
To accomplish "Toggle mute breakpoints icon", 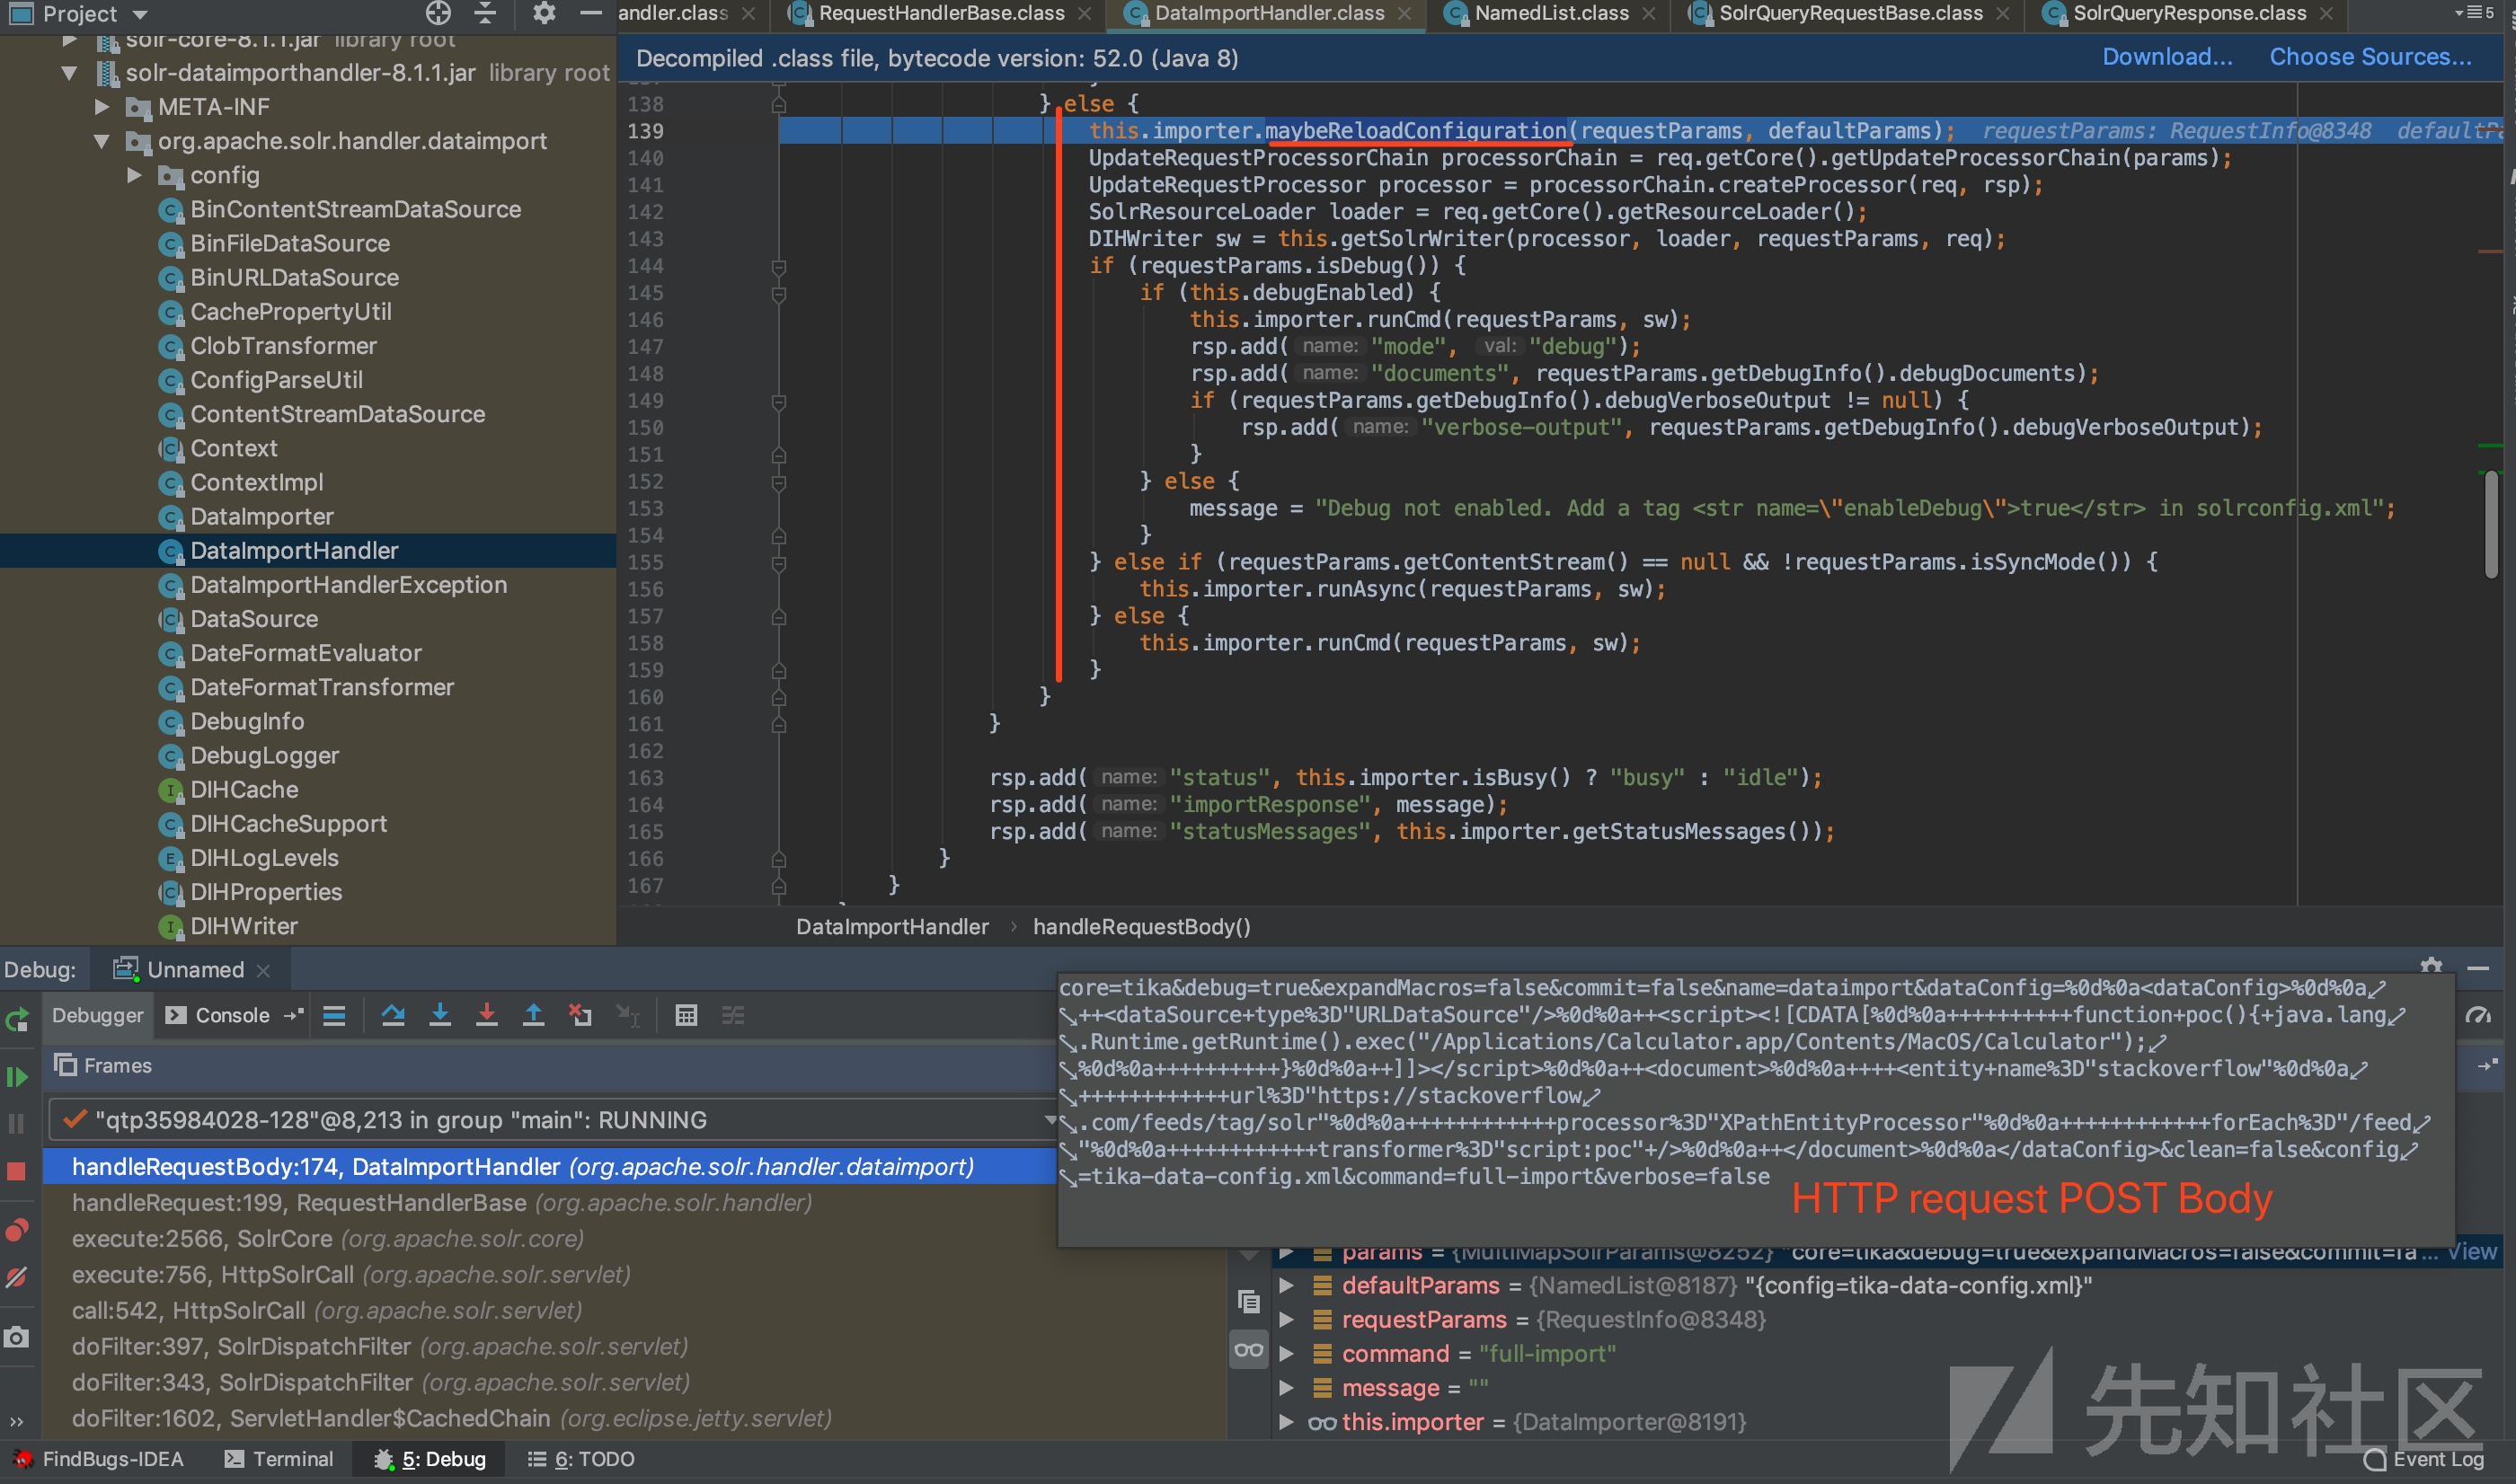I will click(x=17, y=1277).
